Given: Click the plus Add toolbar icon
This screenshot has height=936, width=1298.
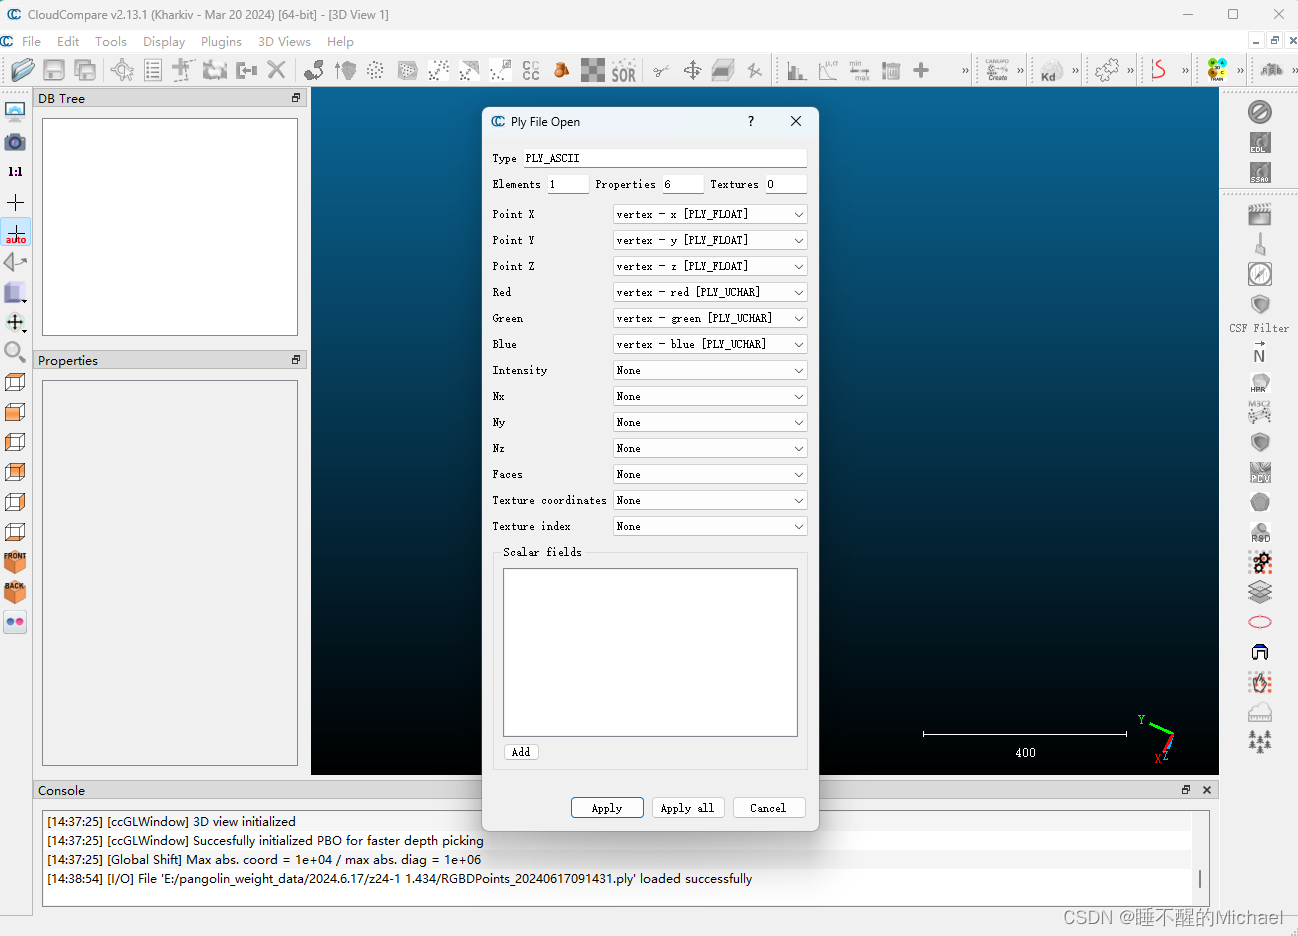Looking at the screenshot, I should [921, 70].
